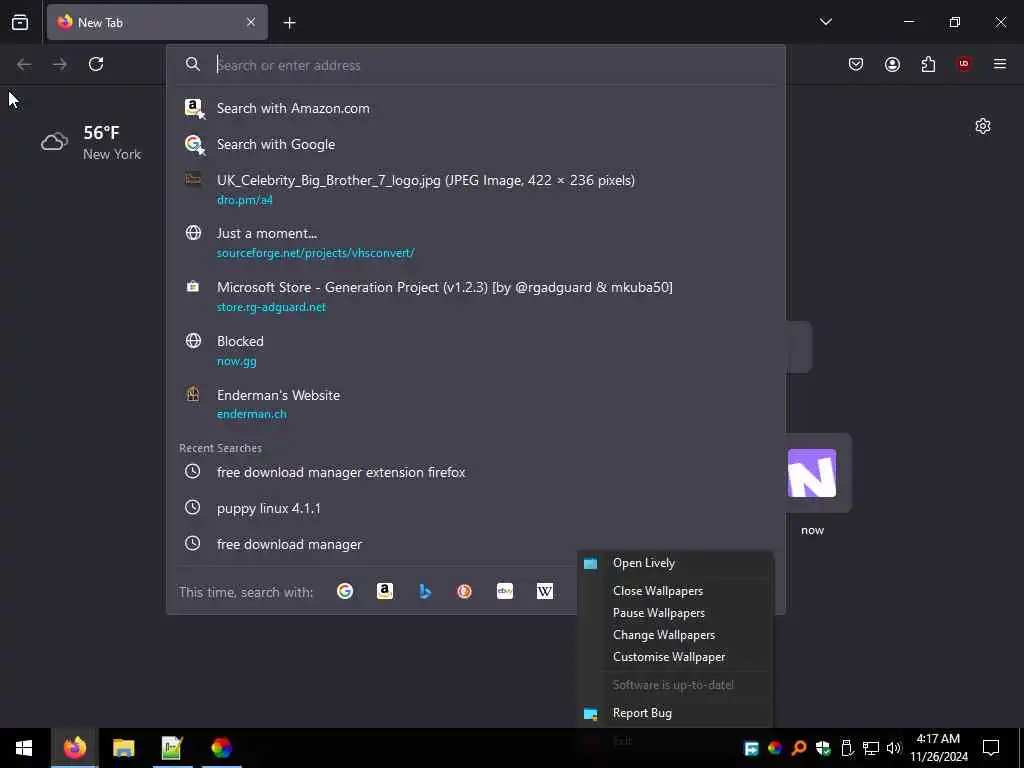This screenshot has height=768, width=1024.
Task: Click the 56°F New York weather widget
Action: coord(91,142)
